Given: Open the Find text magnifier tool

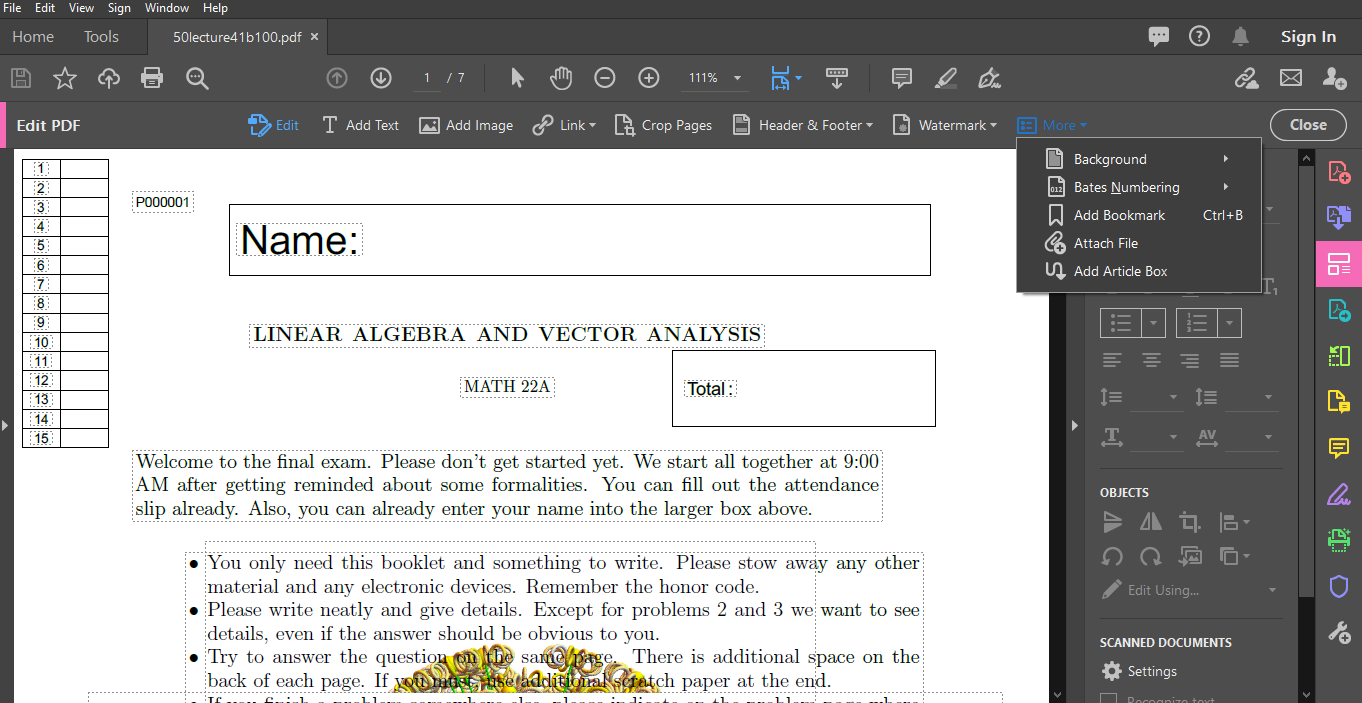Looking at the screenshot, I should pyautogui.click(x=197, y=78).
